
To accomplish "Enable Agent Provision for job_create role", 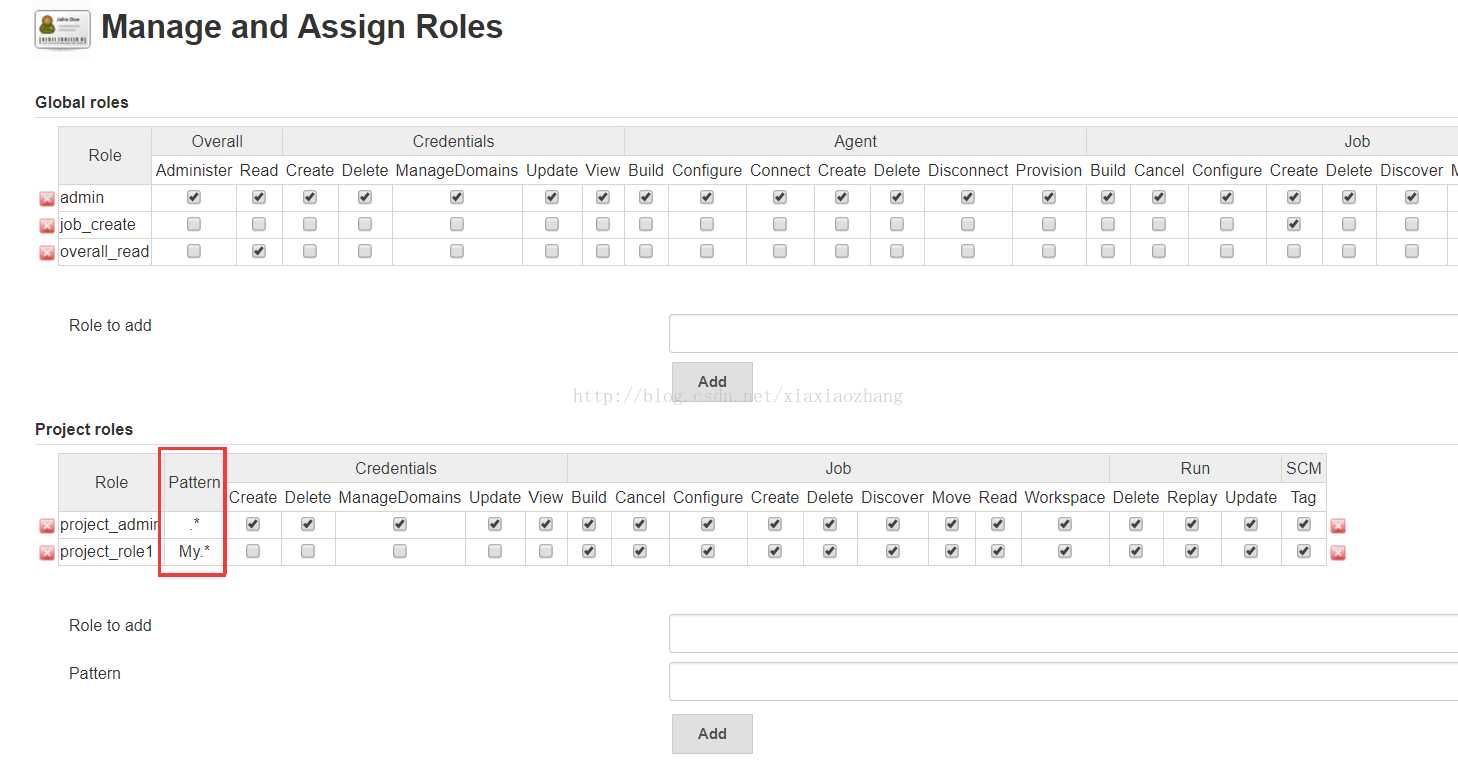I will (x=1049, y=224).
